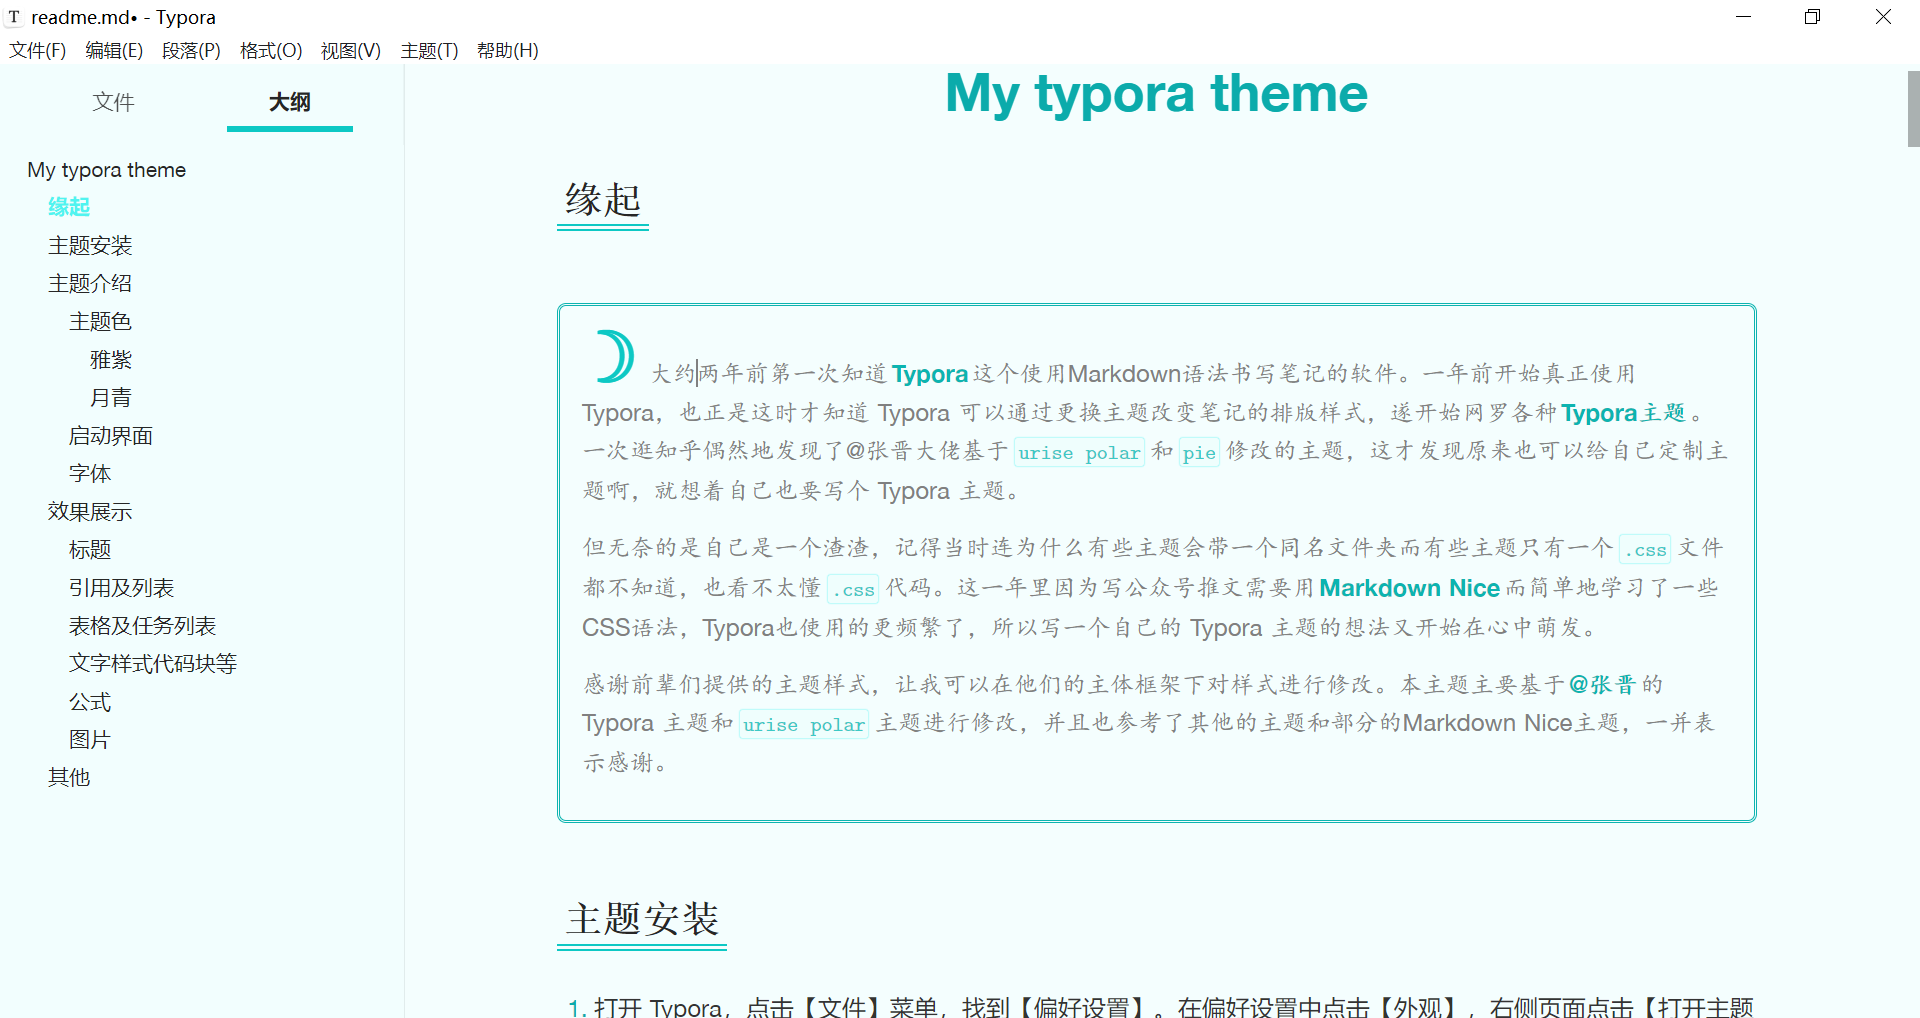Open the 段落(P) menu
This screenshot has height=1018, width=1920.
191,50
